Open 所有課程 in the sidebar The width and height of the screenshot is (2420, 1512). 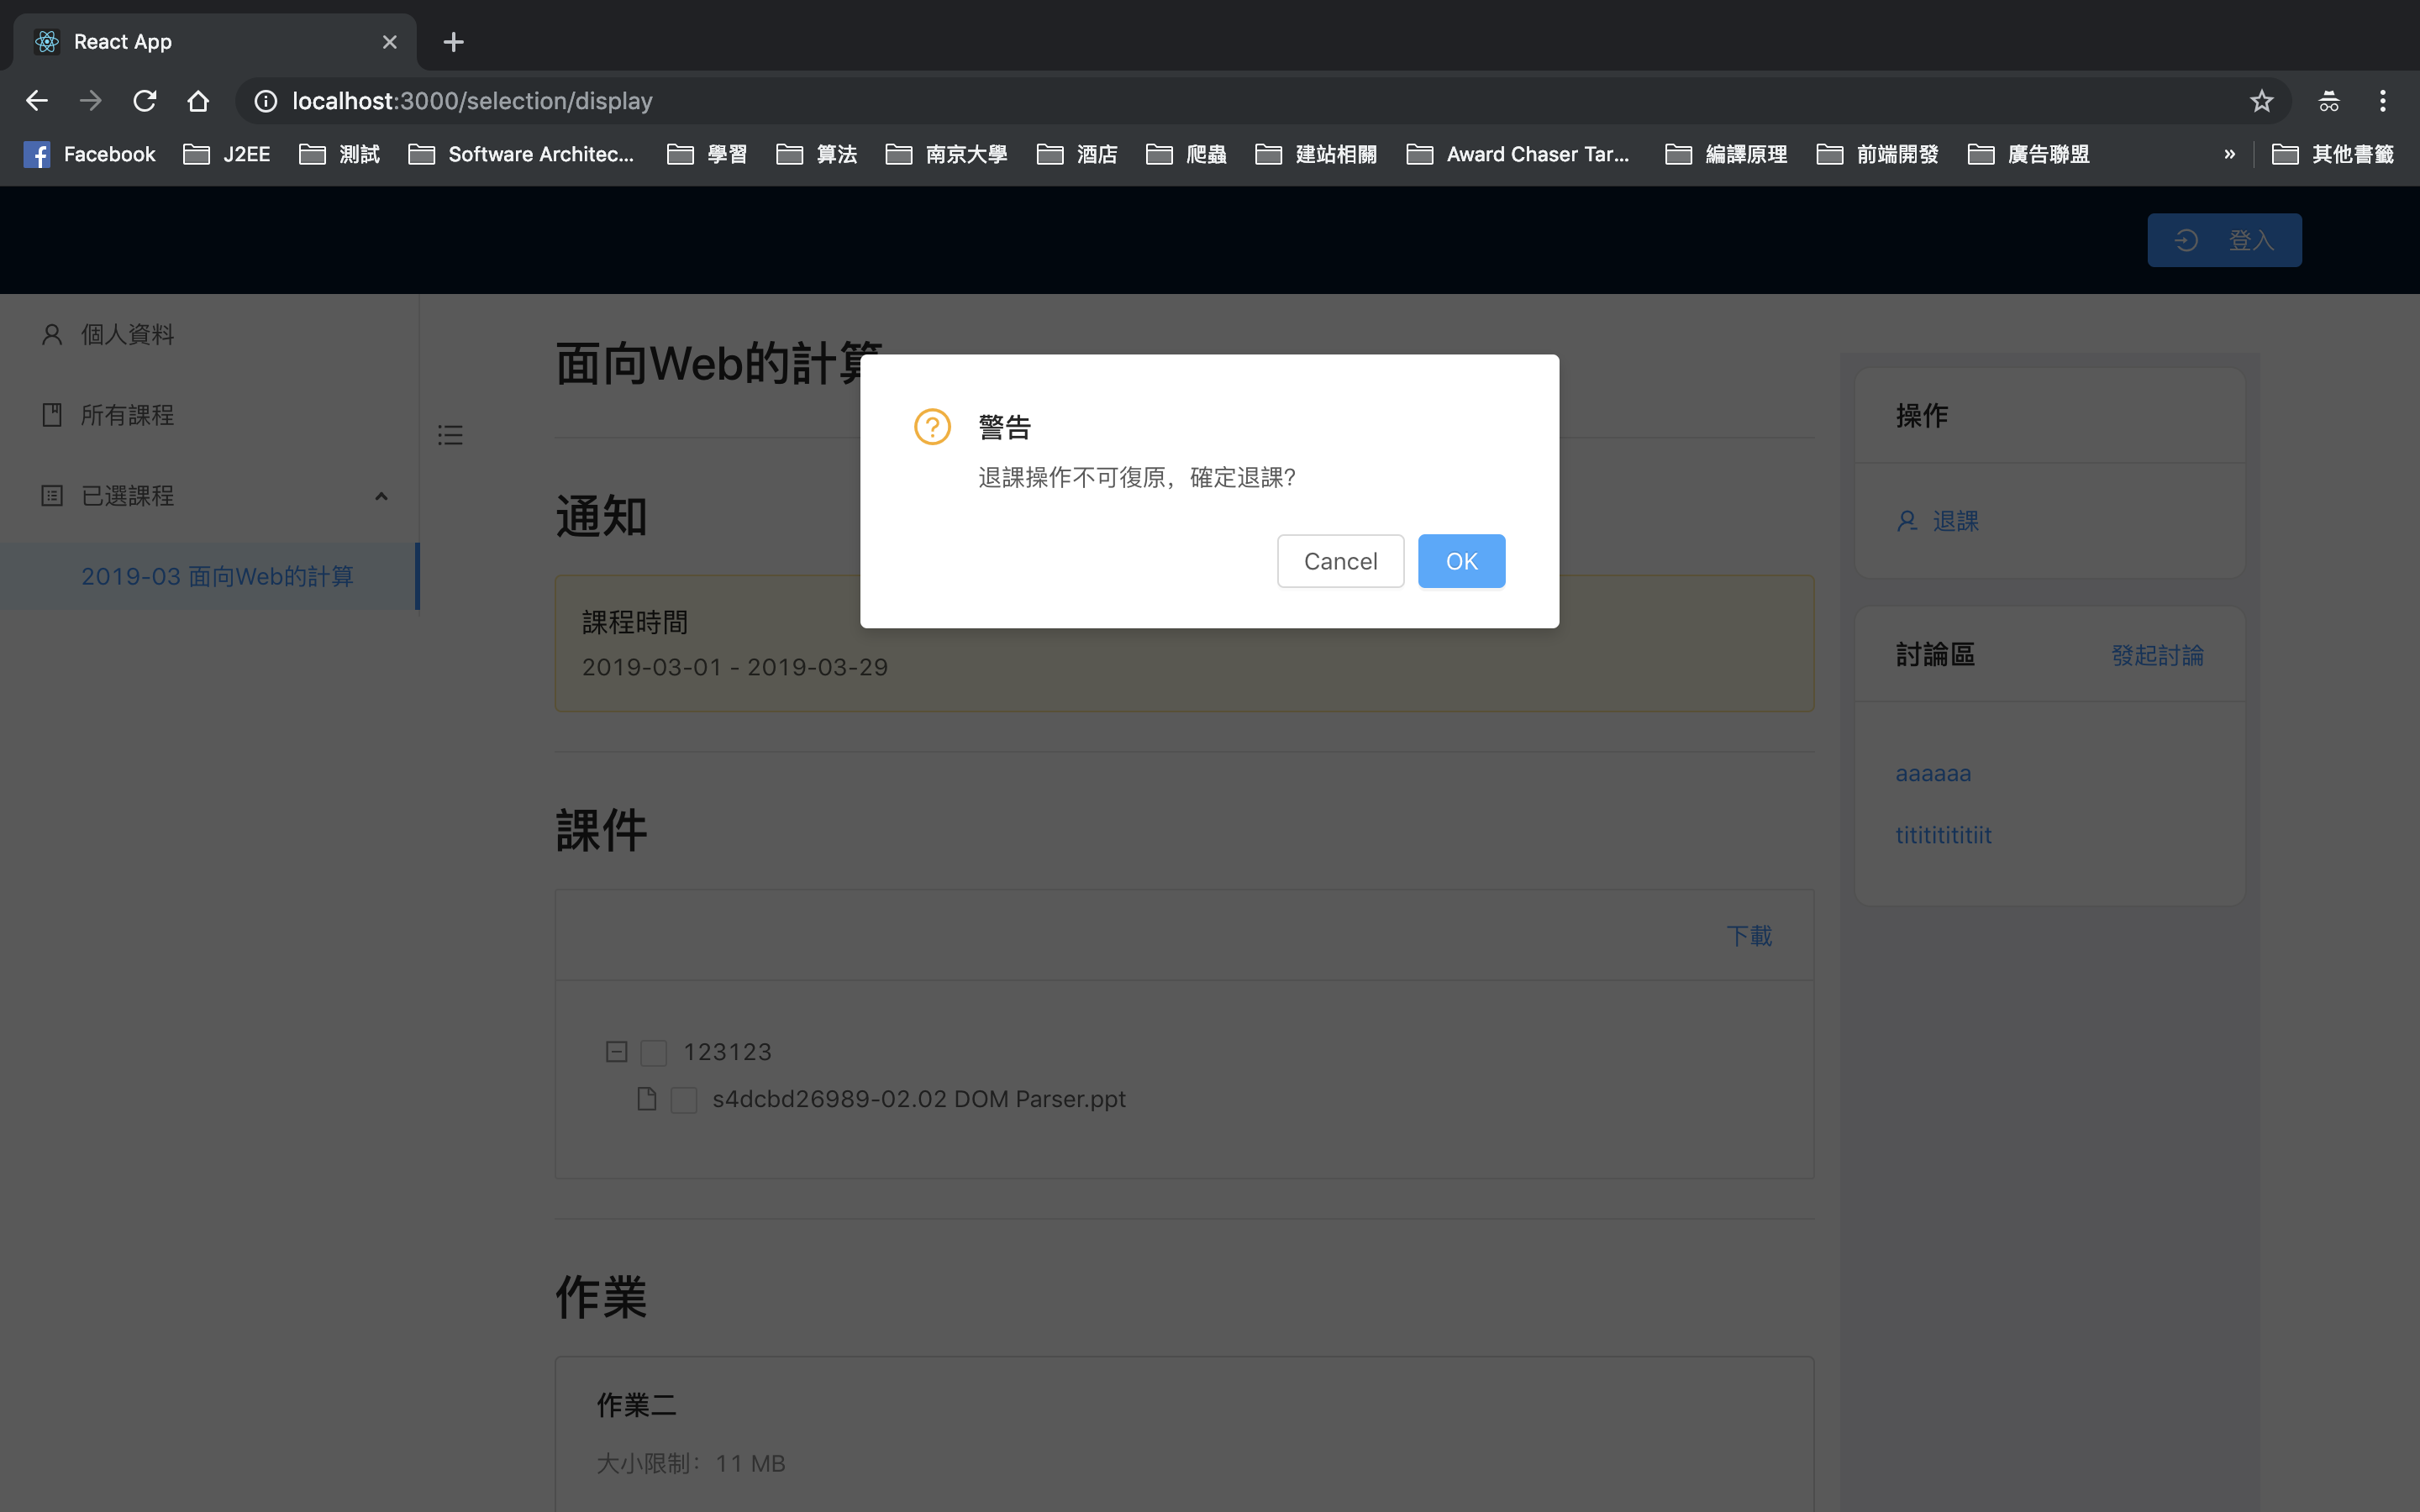[x=127, y=415]
